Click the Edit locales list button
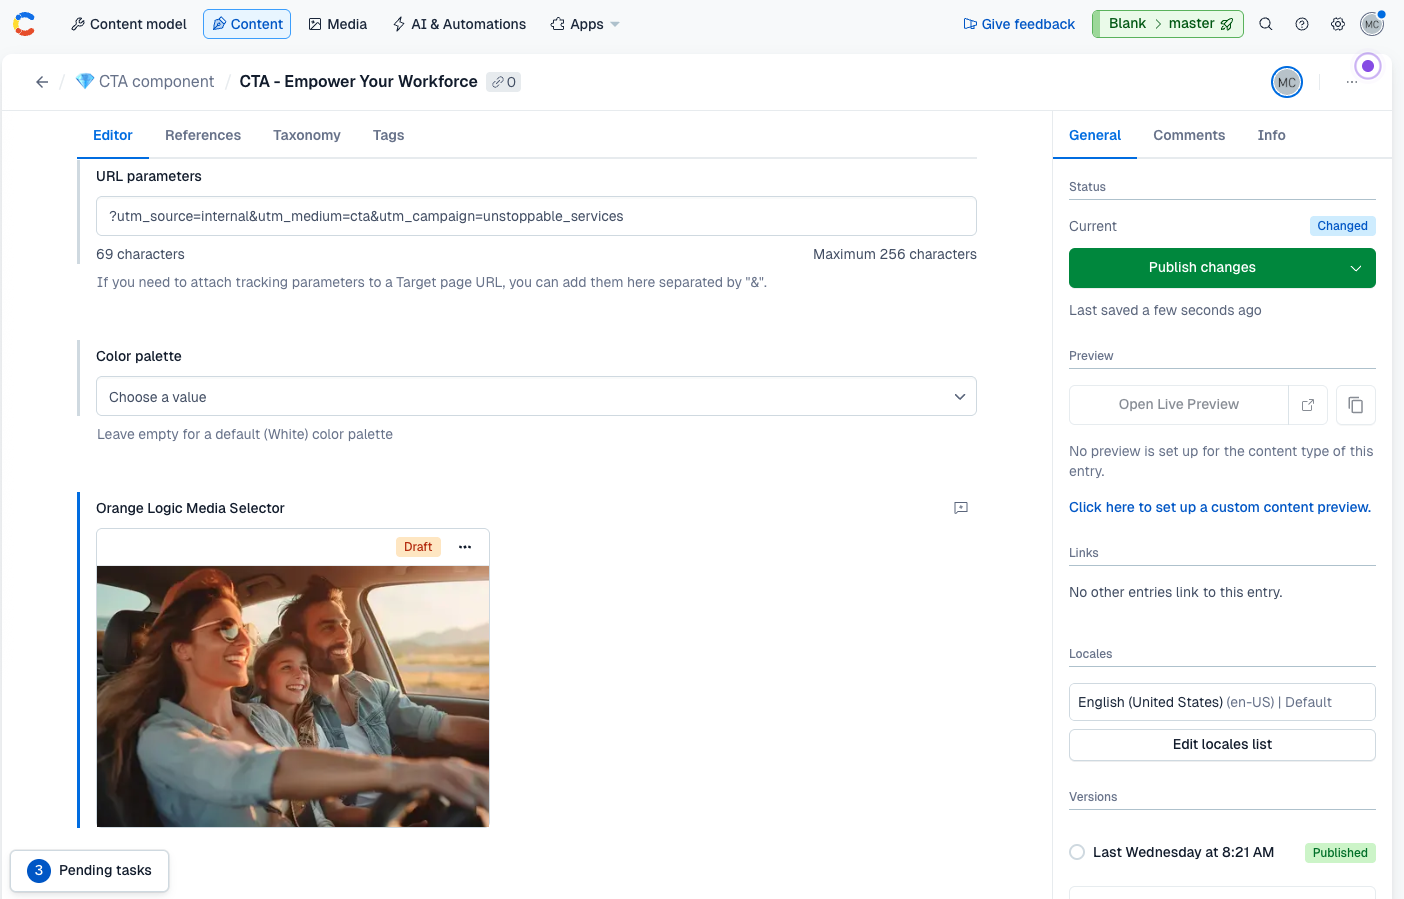The height and width of the screenshot is (899, 1404). coord(1222,745)
